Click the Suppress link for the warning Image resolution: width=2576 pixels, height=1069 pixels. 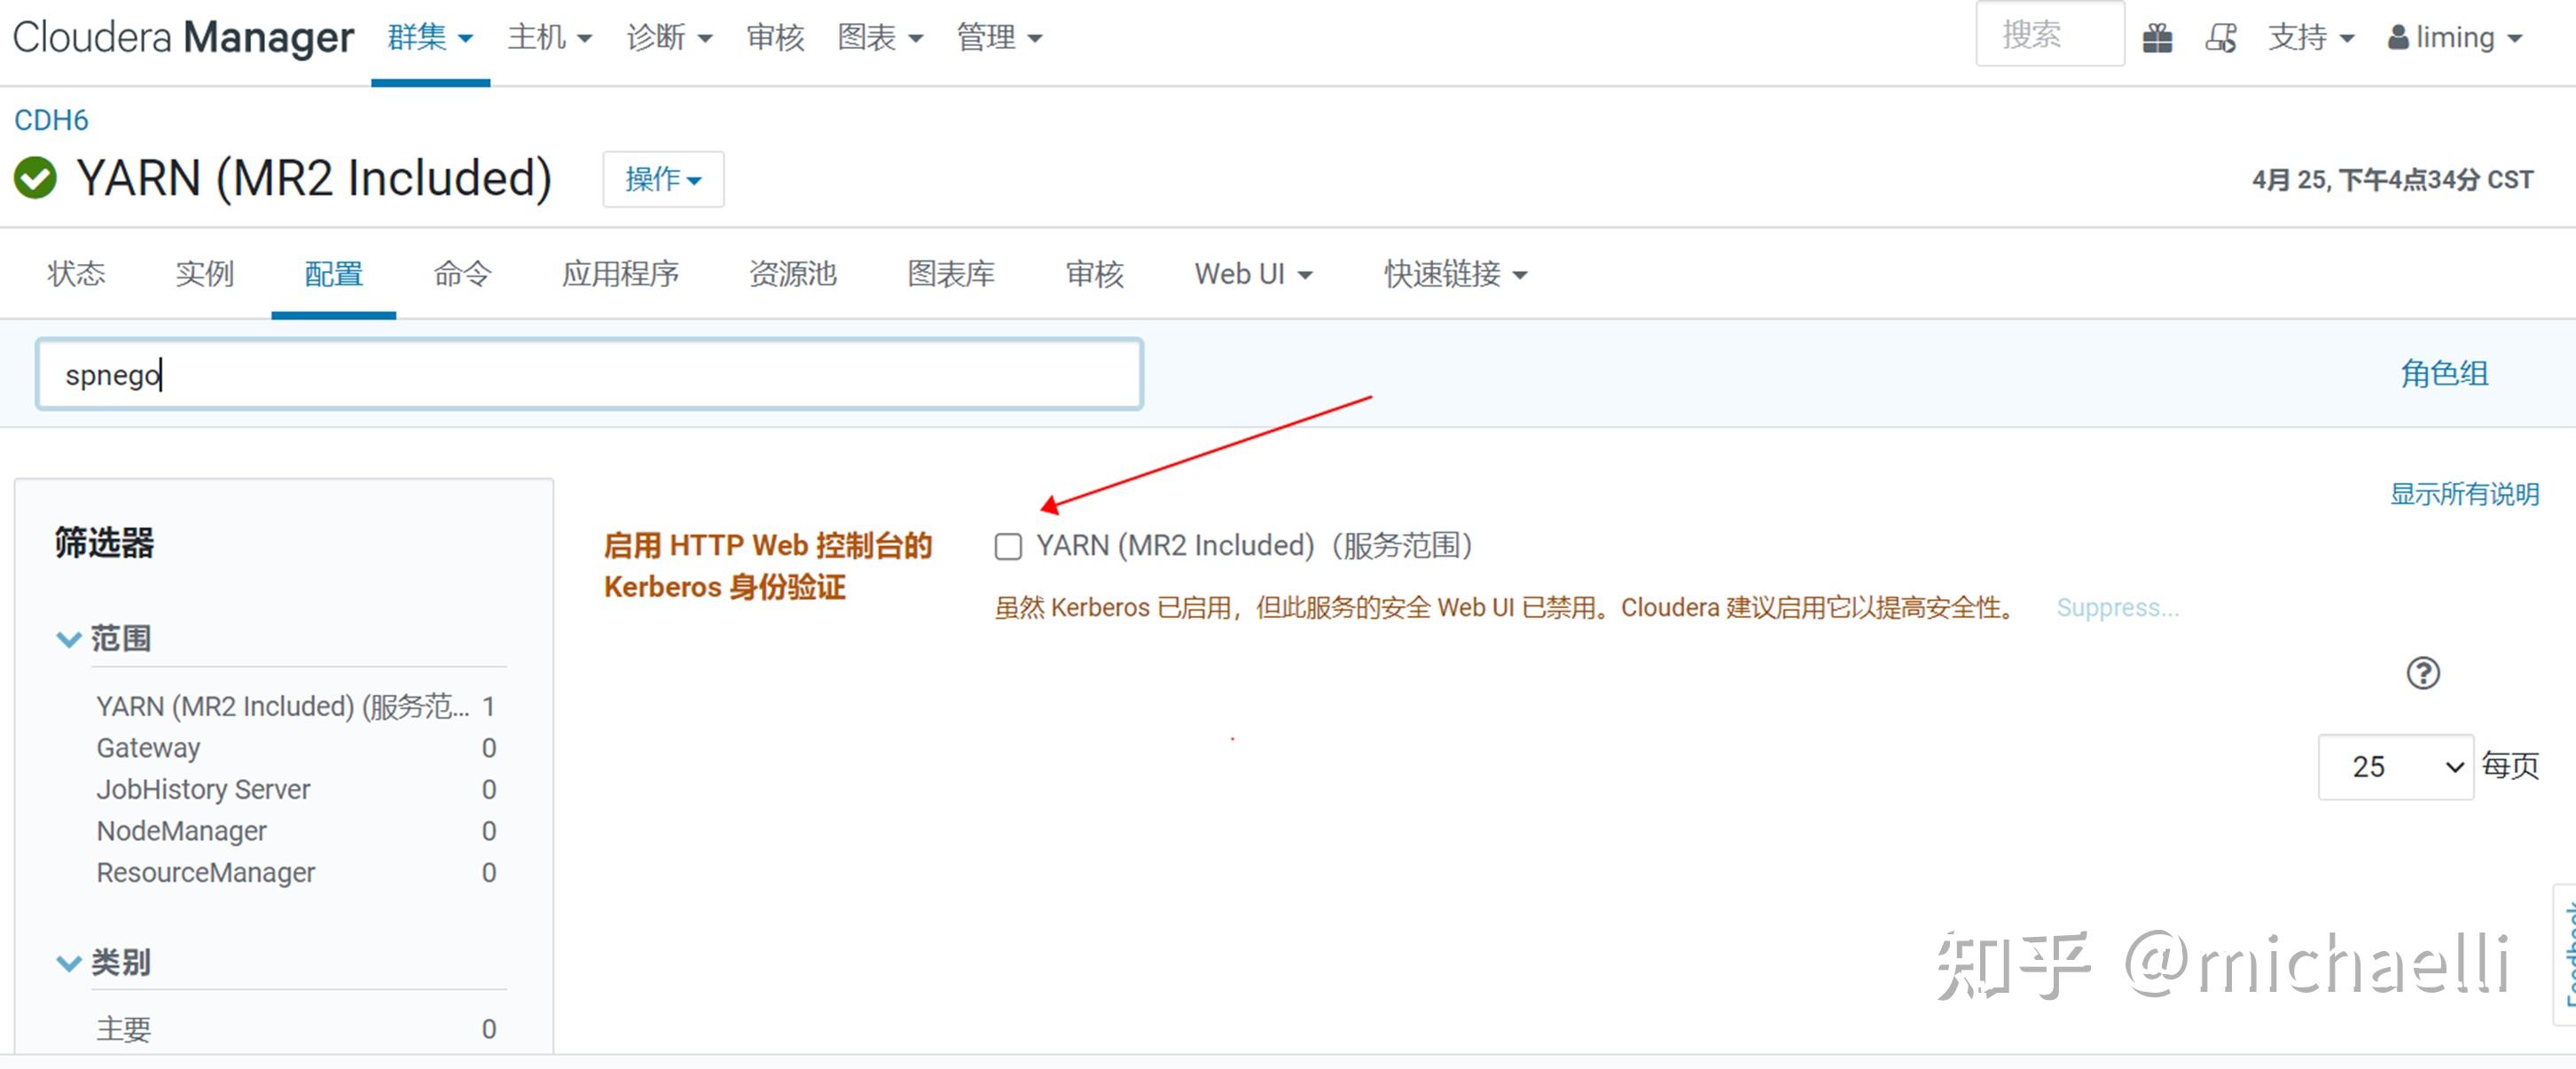(x=2117, y=607)
